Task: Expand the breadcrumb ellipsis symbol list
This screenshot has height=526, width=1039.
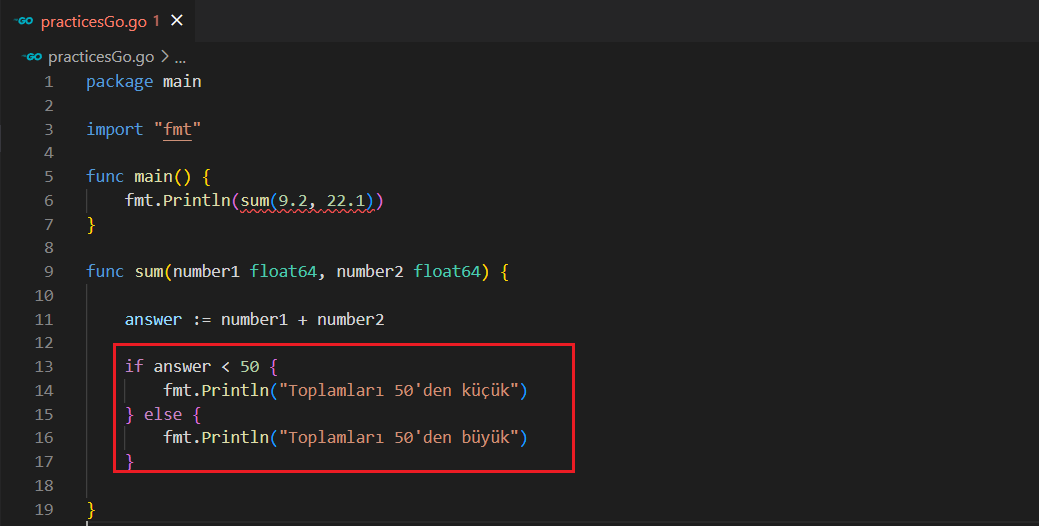Action: point(181,57)
